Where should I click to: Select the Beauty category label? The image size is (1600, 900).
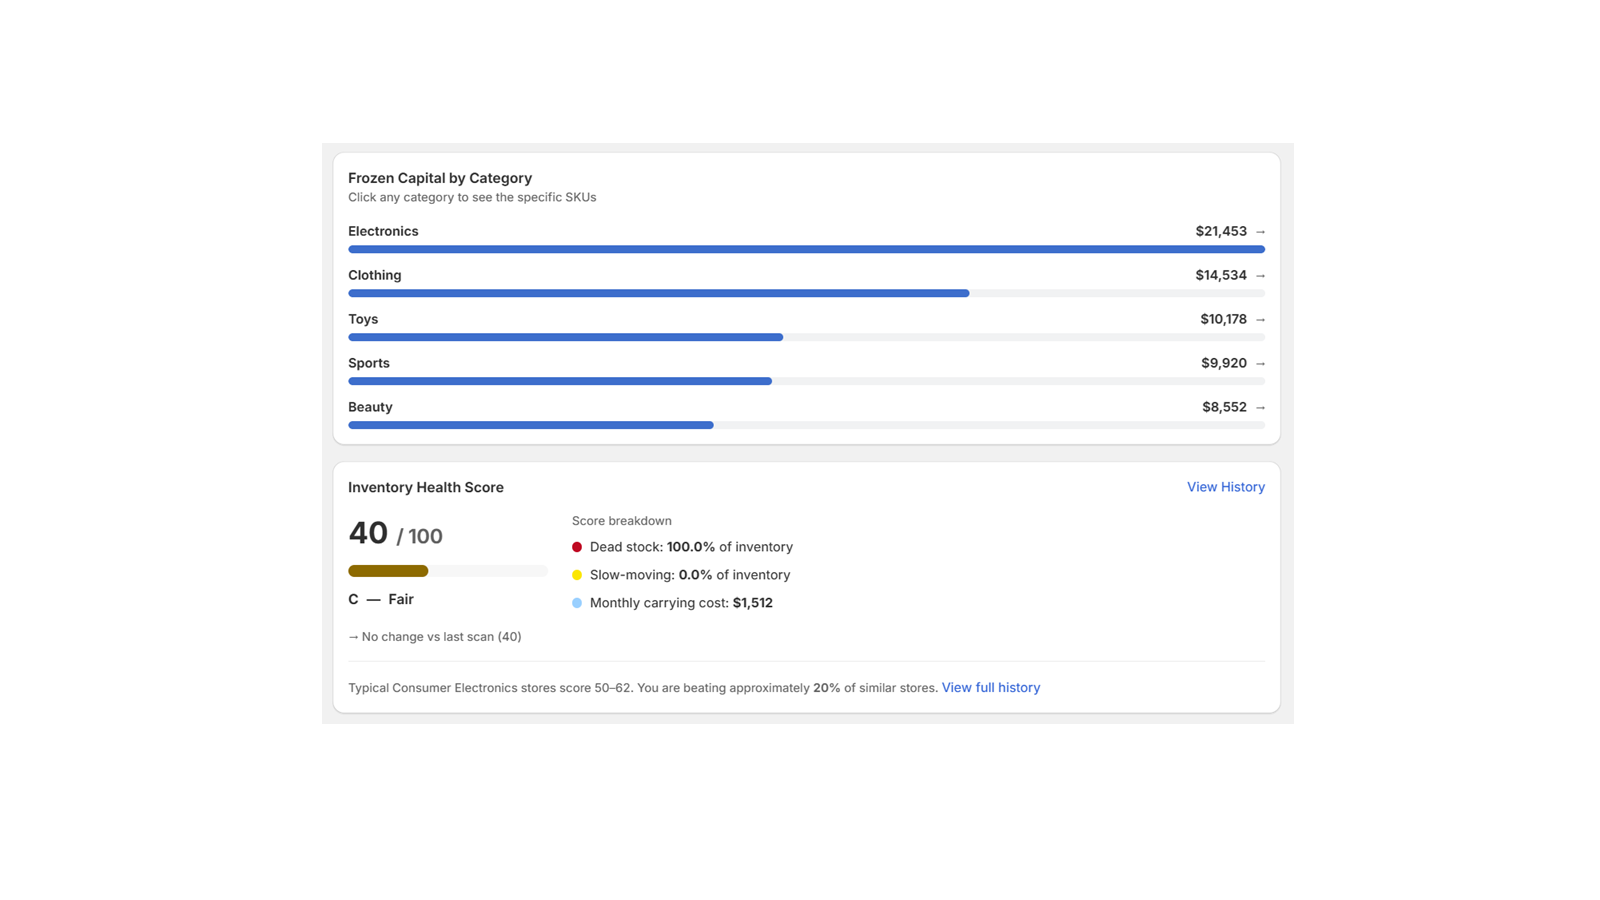click(370, 407)
